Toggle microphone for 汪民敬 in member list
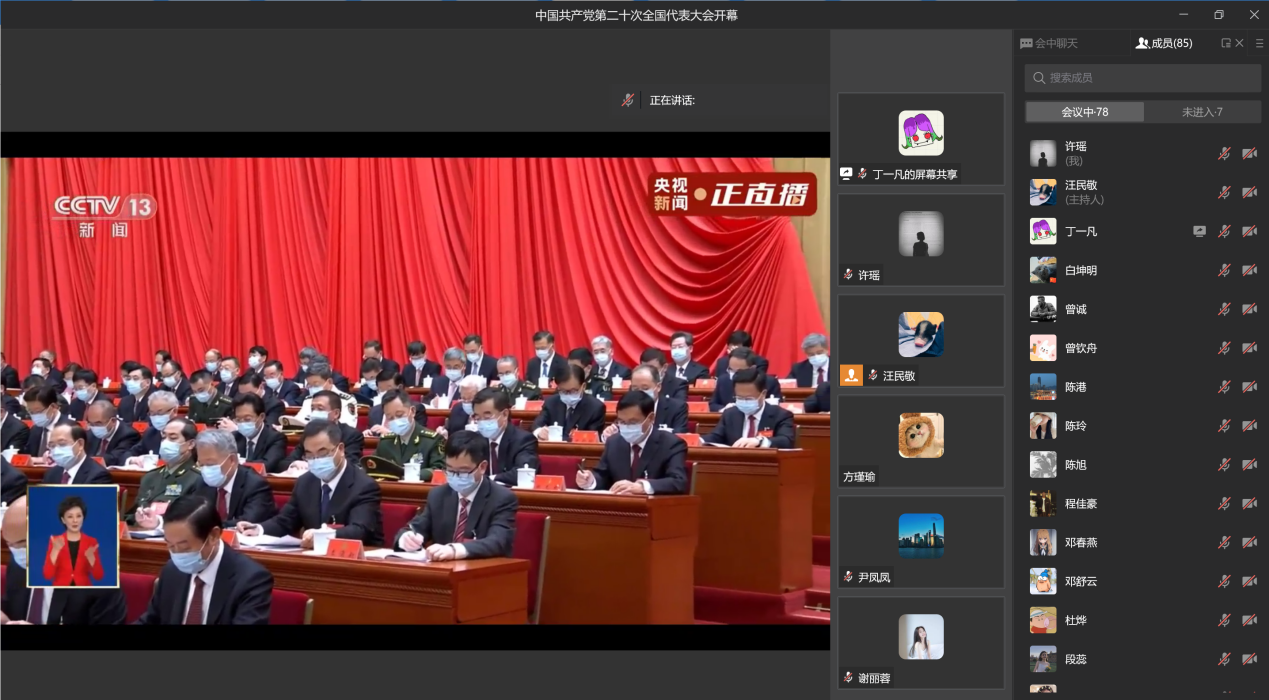 (1224, 192)
